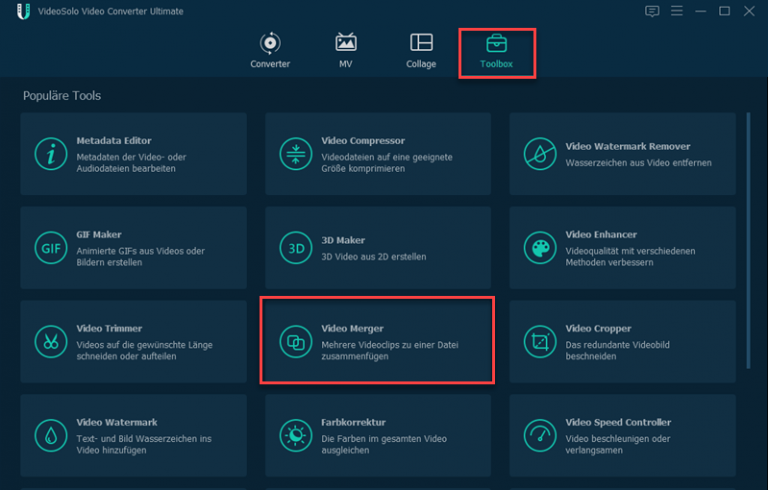
Task: Click the Farbkorrektur sun icon
Action: (x=296, y=436)
